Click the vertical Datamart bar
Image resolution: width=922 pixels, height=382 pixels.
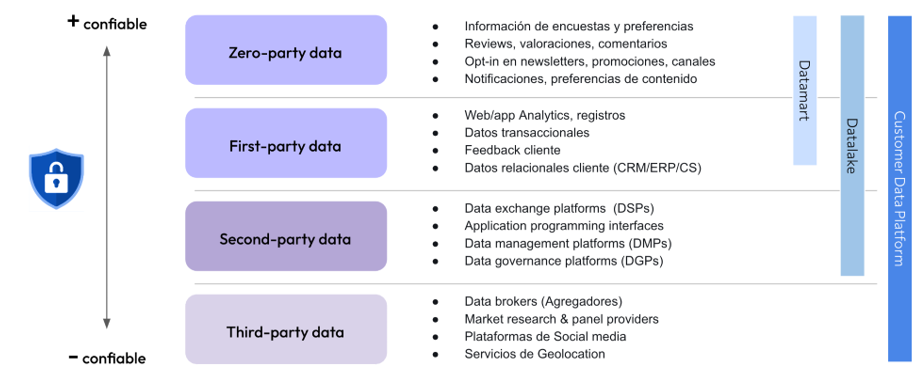point(804,90)
